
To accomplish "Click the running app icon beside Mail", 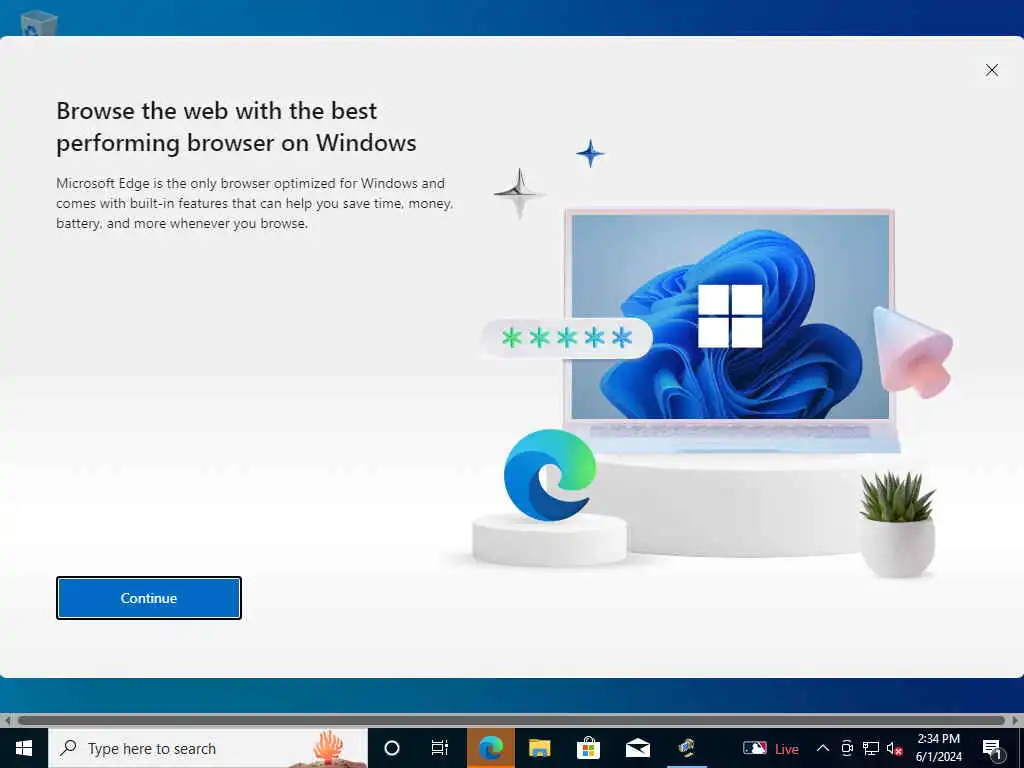I will (686, 748).
